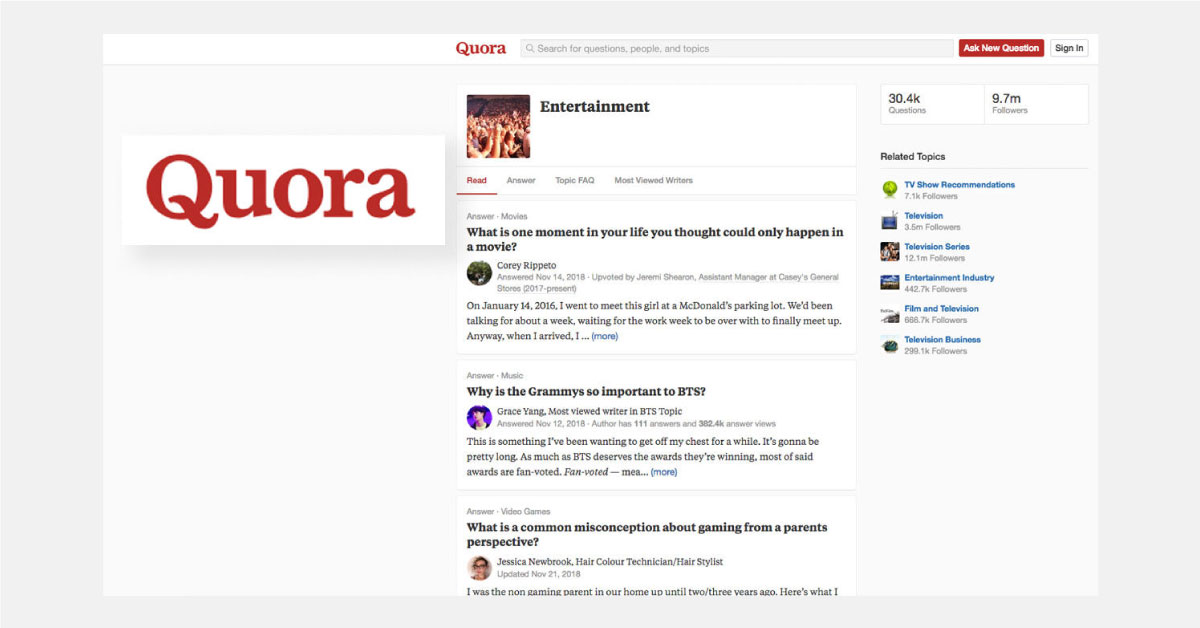Focus the search questions, people, topics field
Viewport: 1200px width, 628px height.
coord(737,48)
